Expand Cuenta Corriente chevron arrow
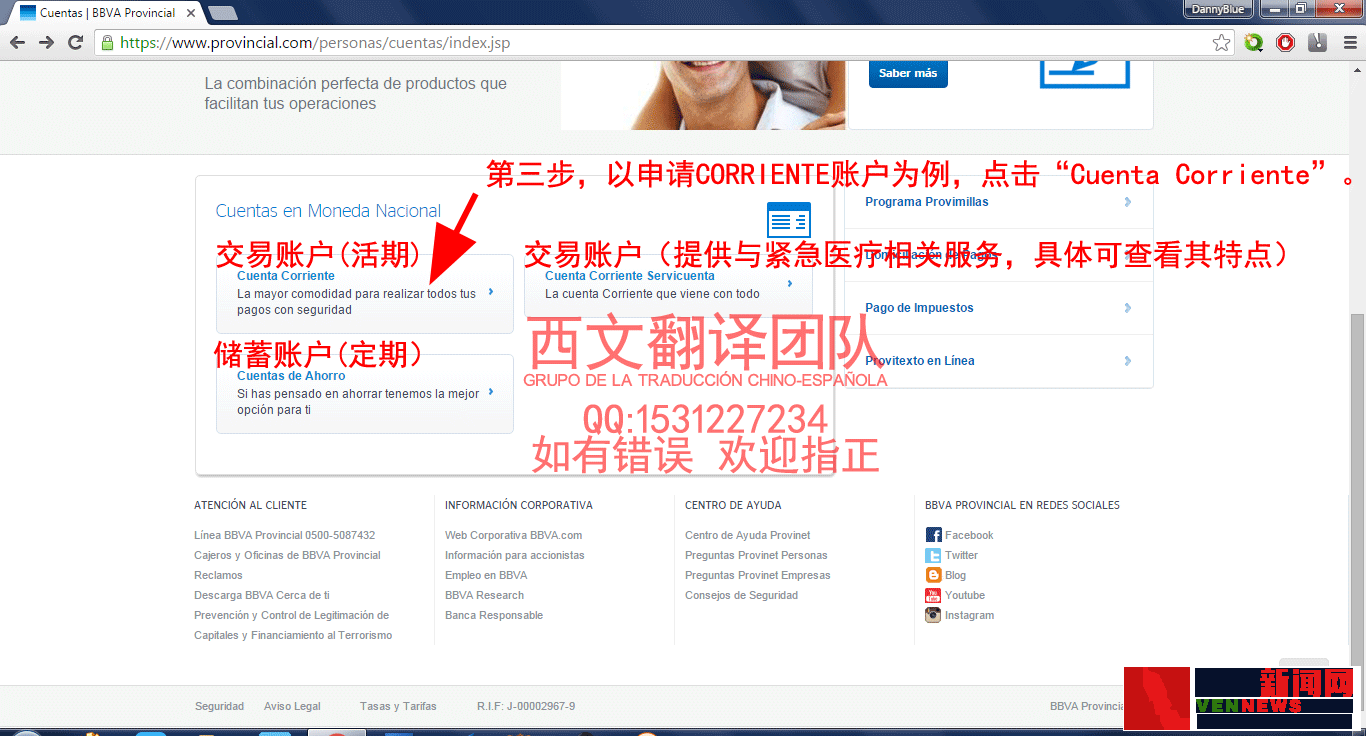 click(x=491, y=292)
